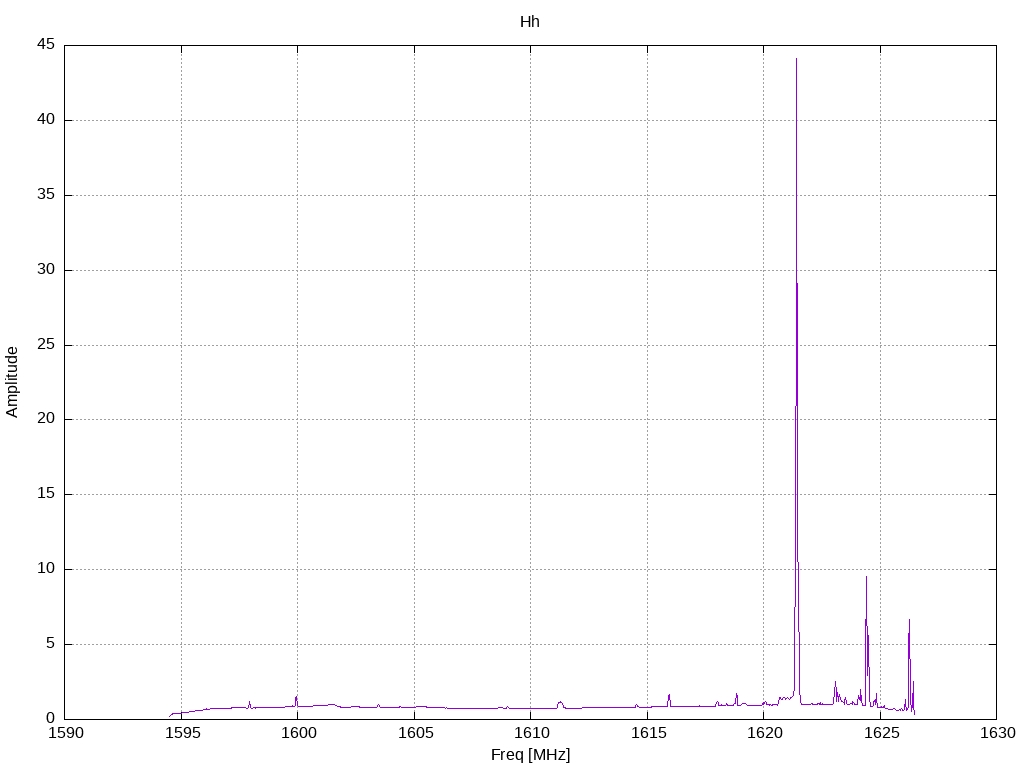The image size is (1024, 768).
Task: Click the 25 y-axis tick label
Action: click(x=46, y=344)
